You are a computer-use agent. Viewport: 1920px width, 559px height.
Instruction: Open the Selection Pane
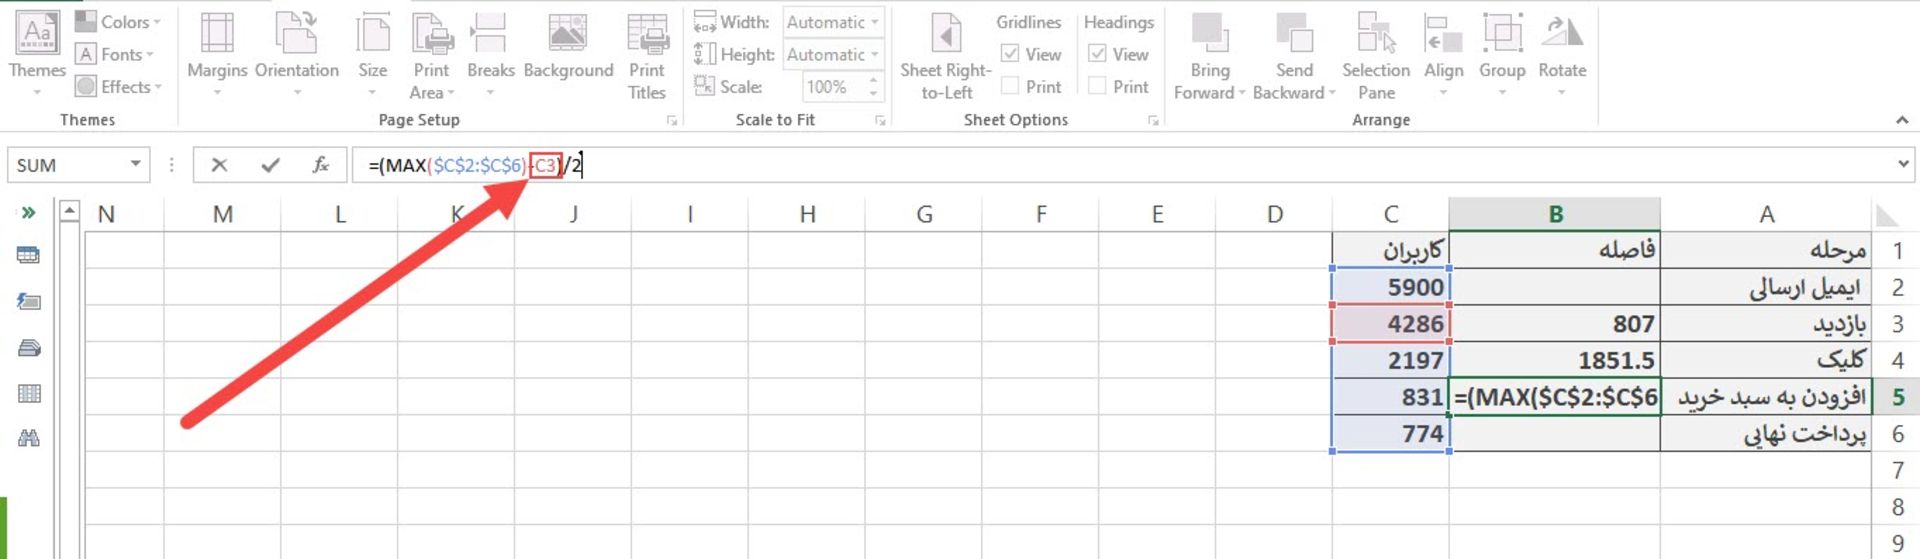(1376, 55)
